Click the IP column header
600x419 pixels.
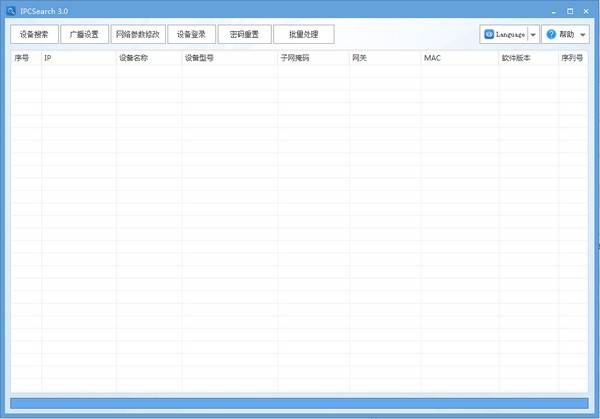[x=78, y=58]
